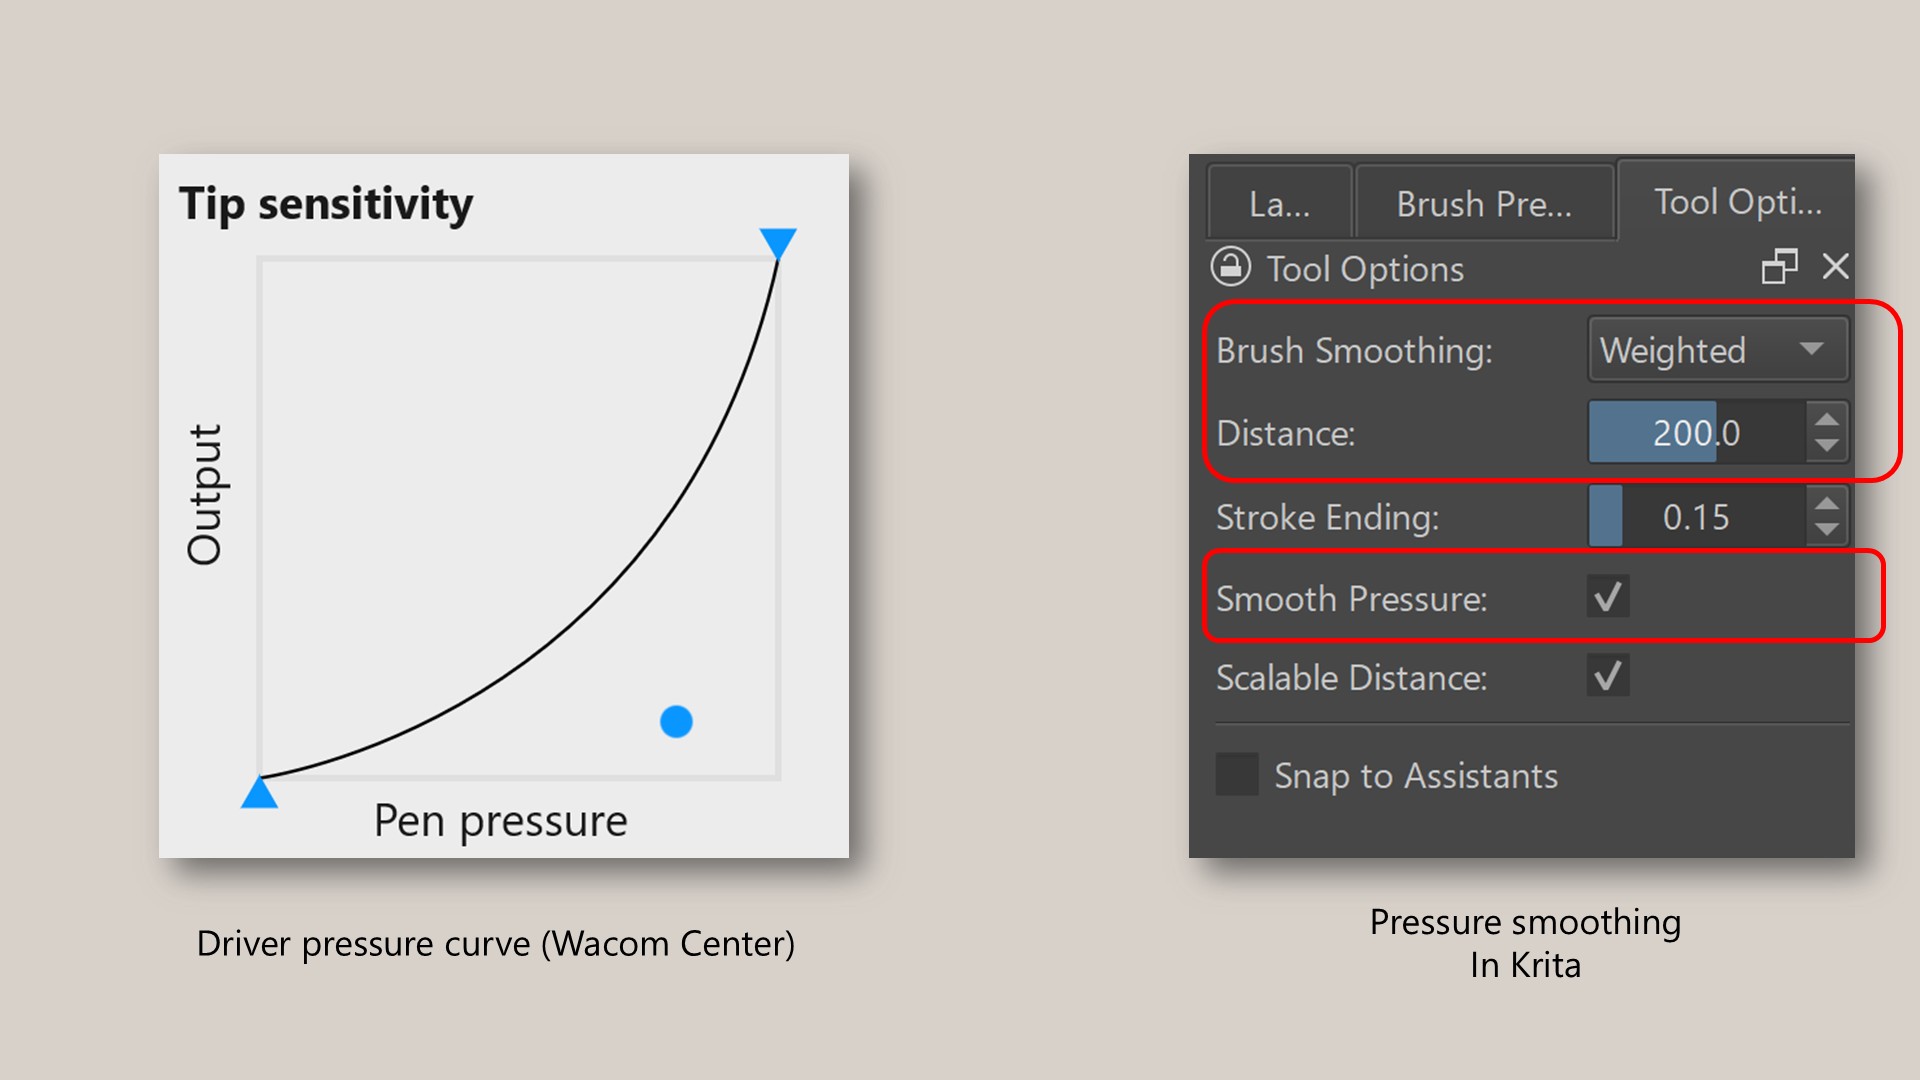
Task: Enable Snap to Assistants checkbox
Action: (1237, 775)
